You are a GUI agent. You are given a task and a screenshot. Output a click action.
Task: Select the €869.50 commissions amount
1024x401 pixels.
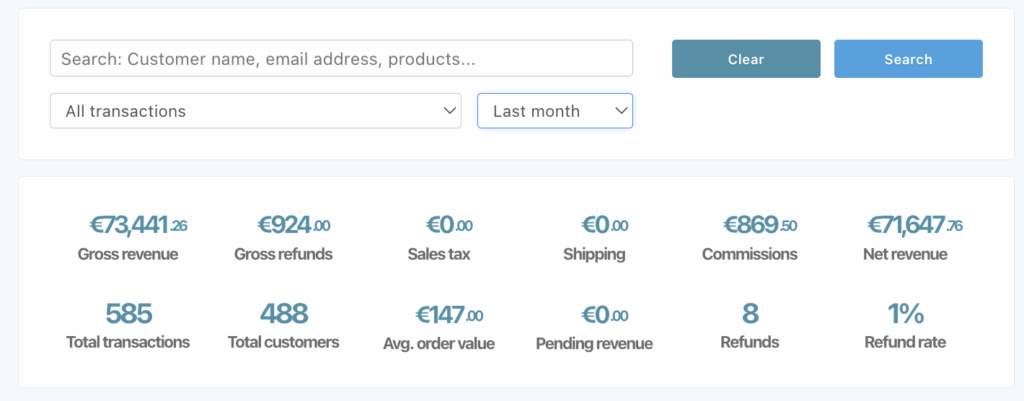[x=760, y=225]
